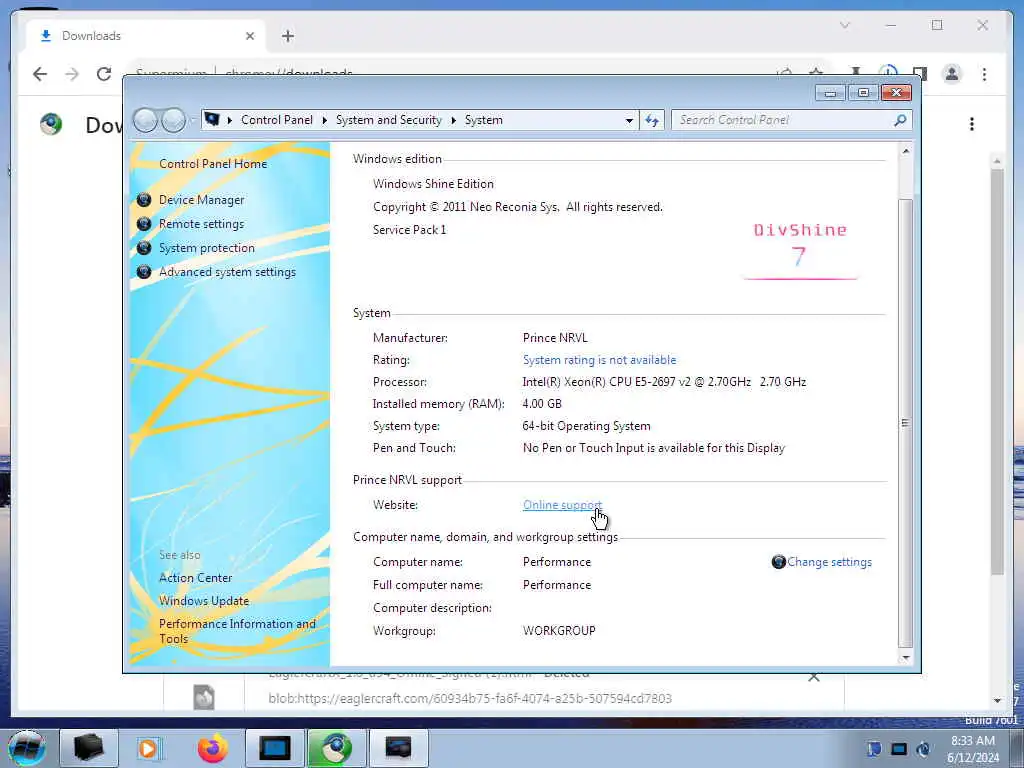Expand the address bar history dropdown
Viewport: 1024px width, 768px height.
coord(629,120)
